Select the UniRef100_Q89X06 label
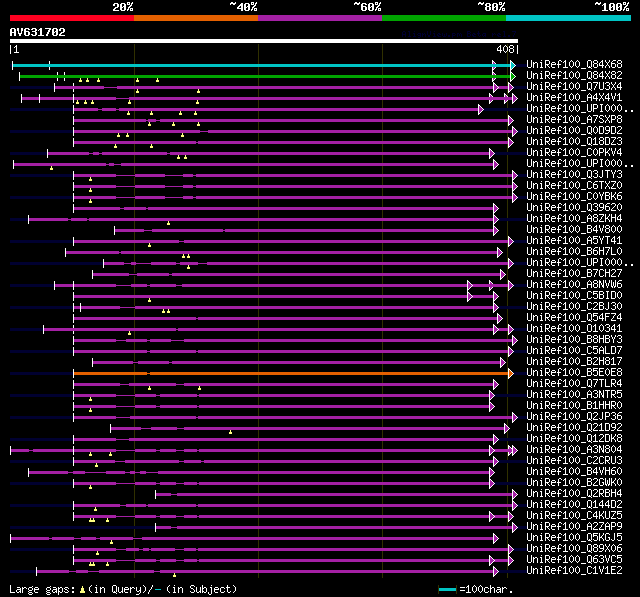The height and width of the screenshot is (597, 640). point(574,549)
